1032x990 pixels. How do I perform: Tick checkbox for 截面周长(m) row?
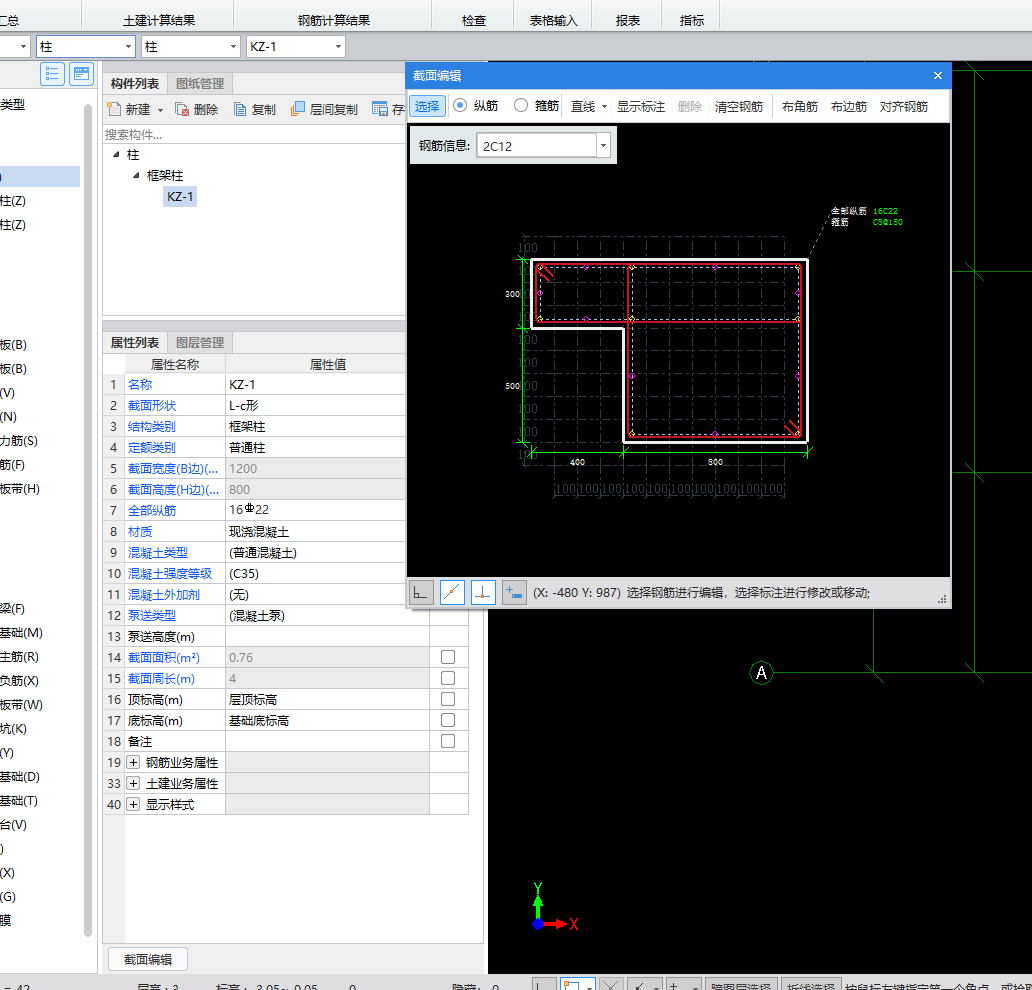[448, 678]
